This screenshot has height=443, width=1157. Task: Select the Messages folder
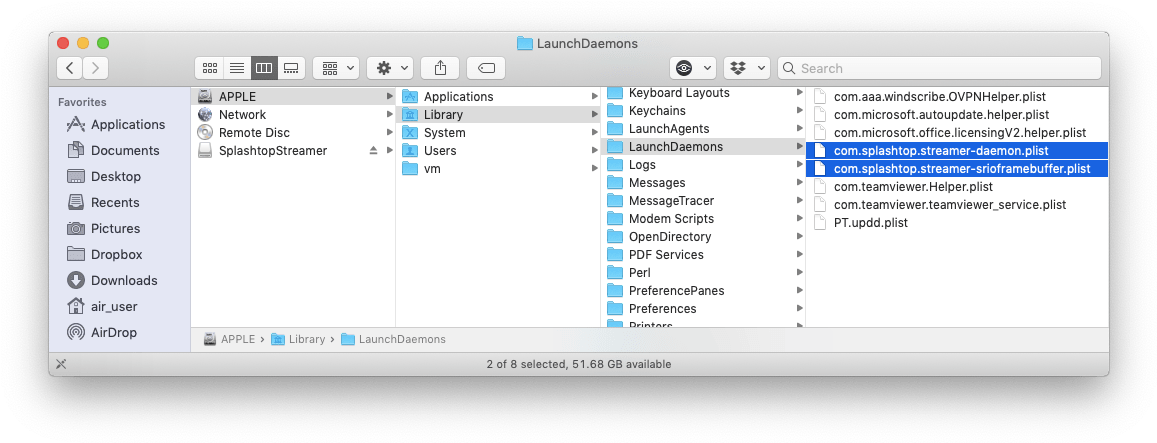coord(703,182)
